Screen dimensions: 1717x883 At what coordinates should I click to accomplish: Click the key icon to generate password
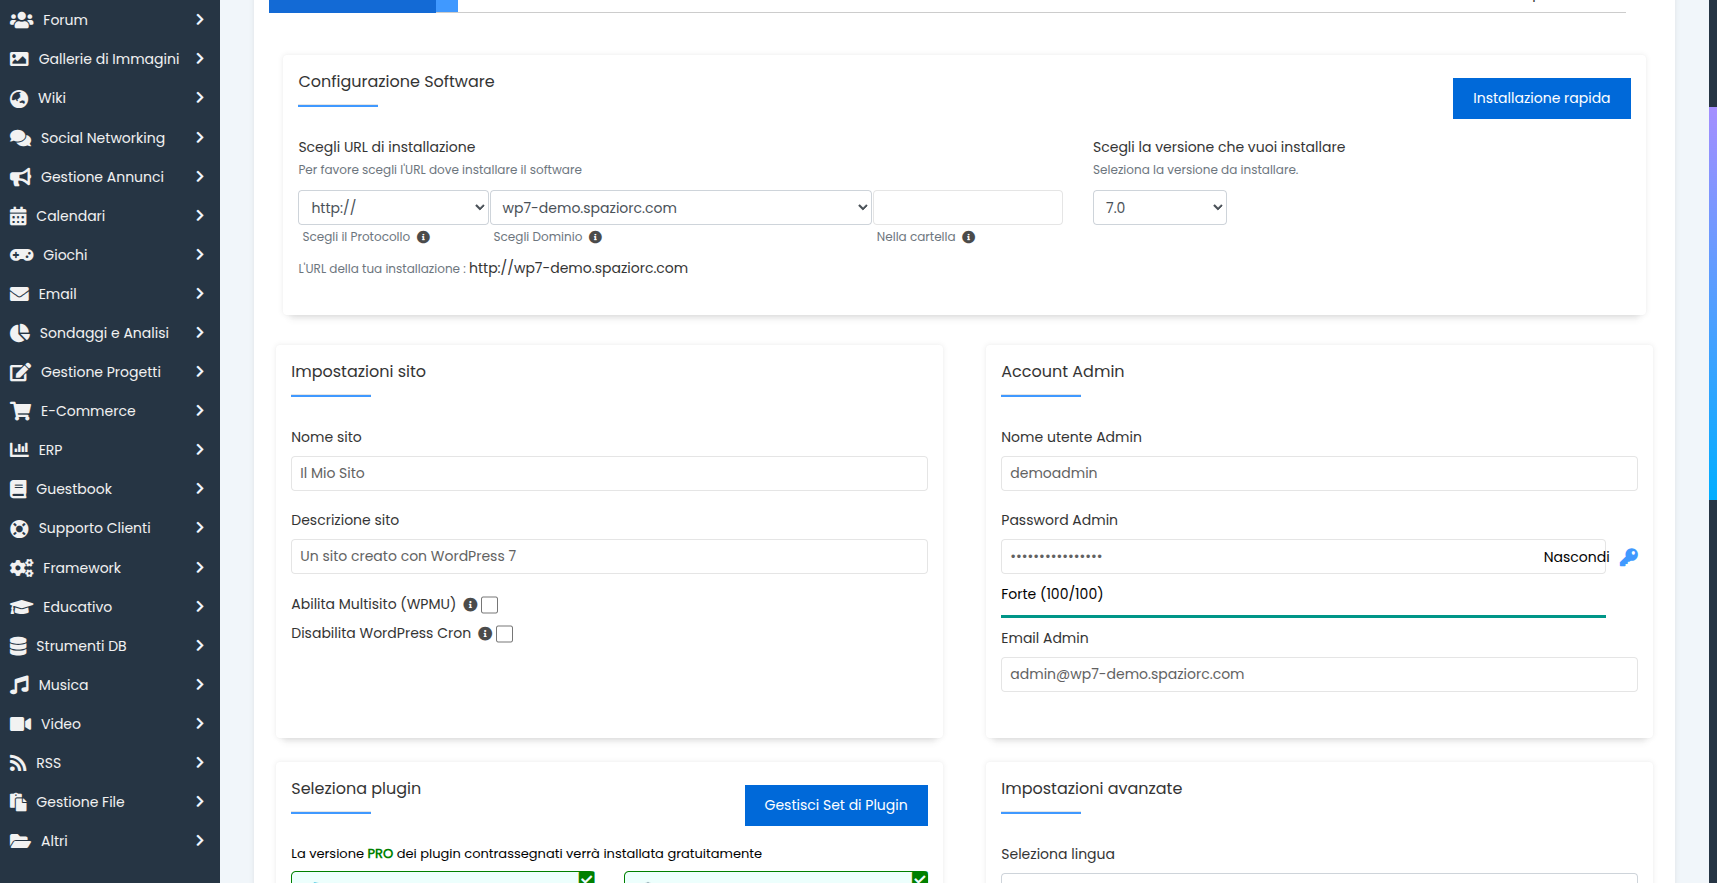1629,557
